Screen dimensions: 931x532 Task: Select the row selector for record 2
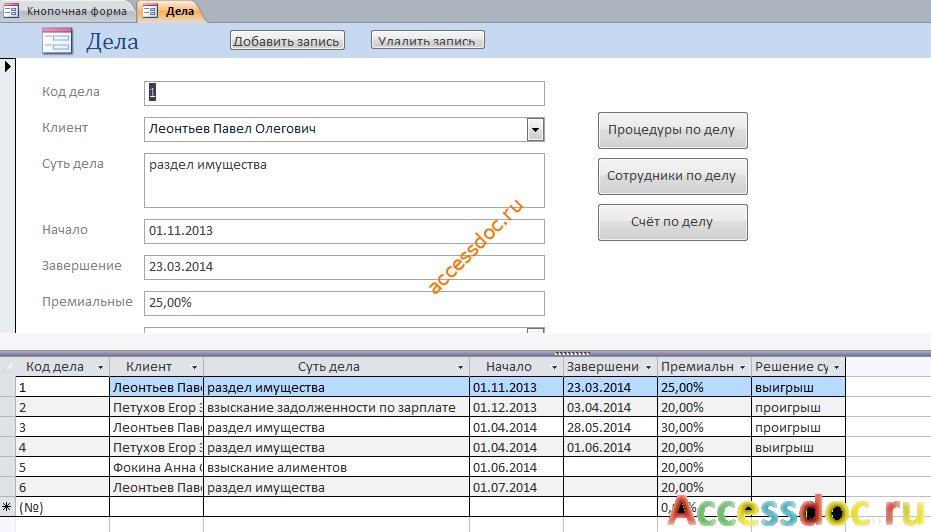8,407
